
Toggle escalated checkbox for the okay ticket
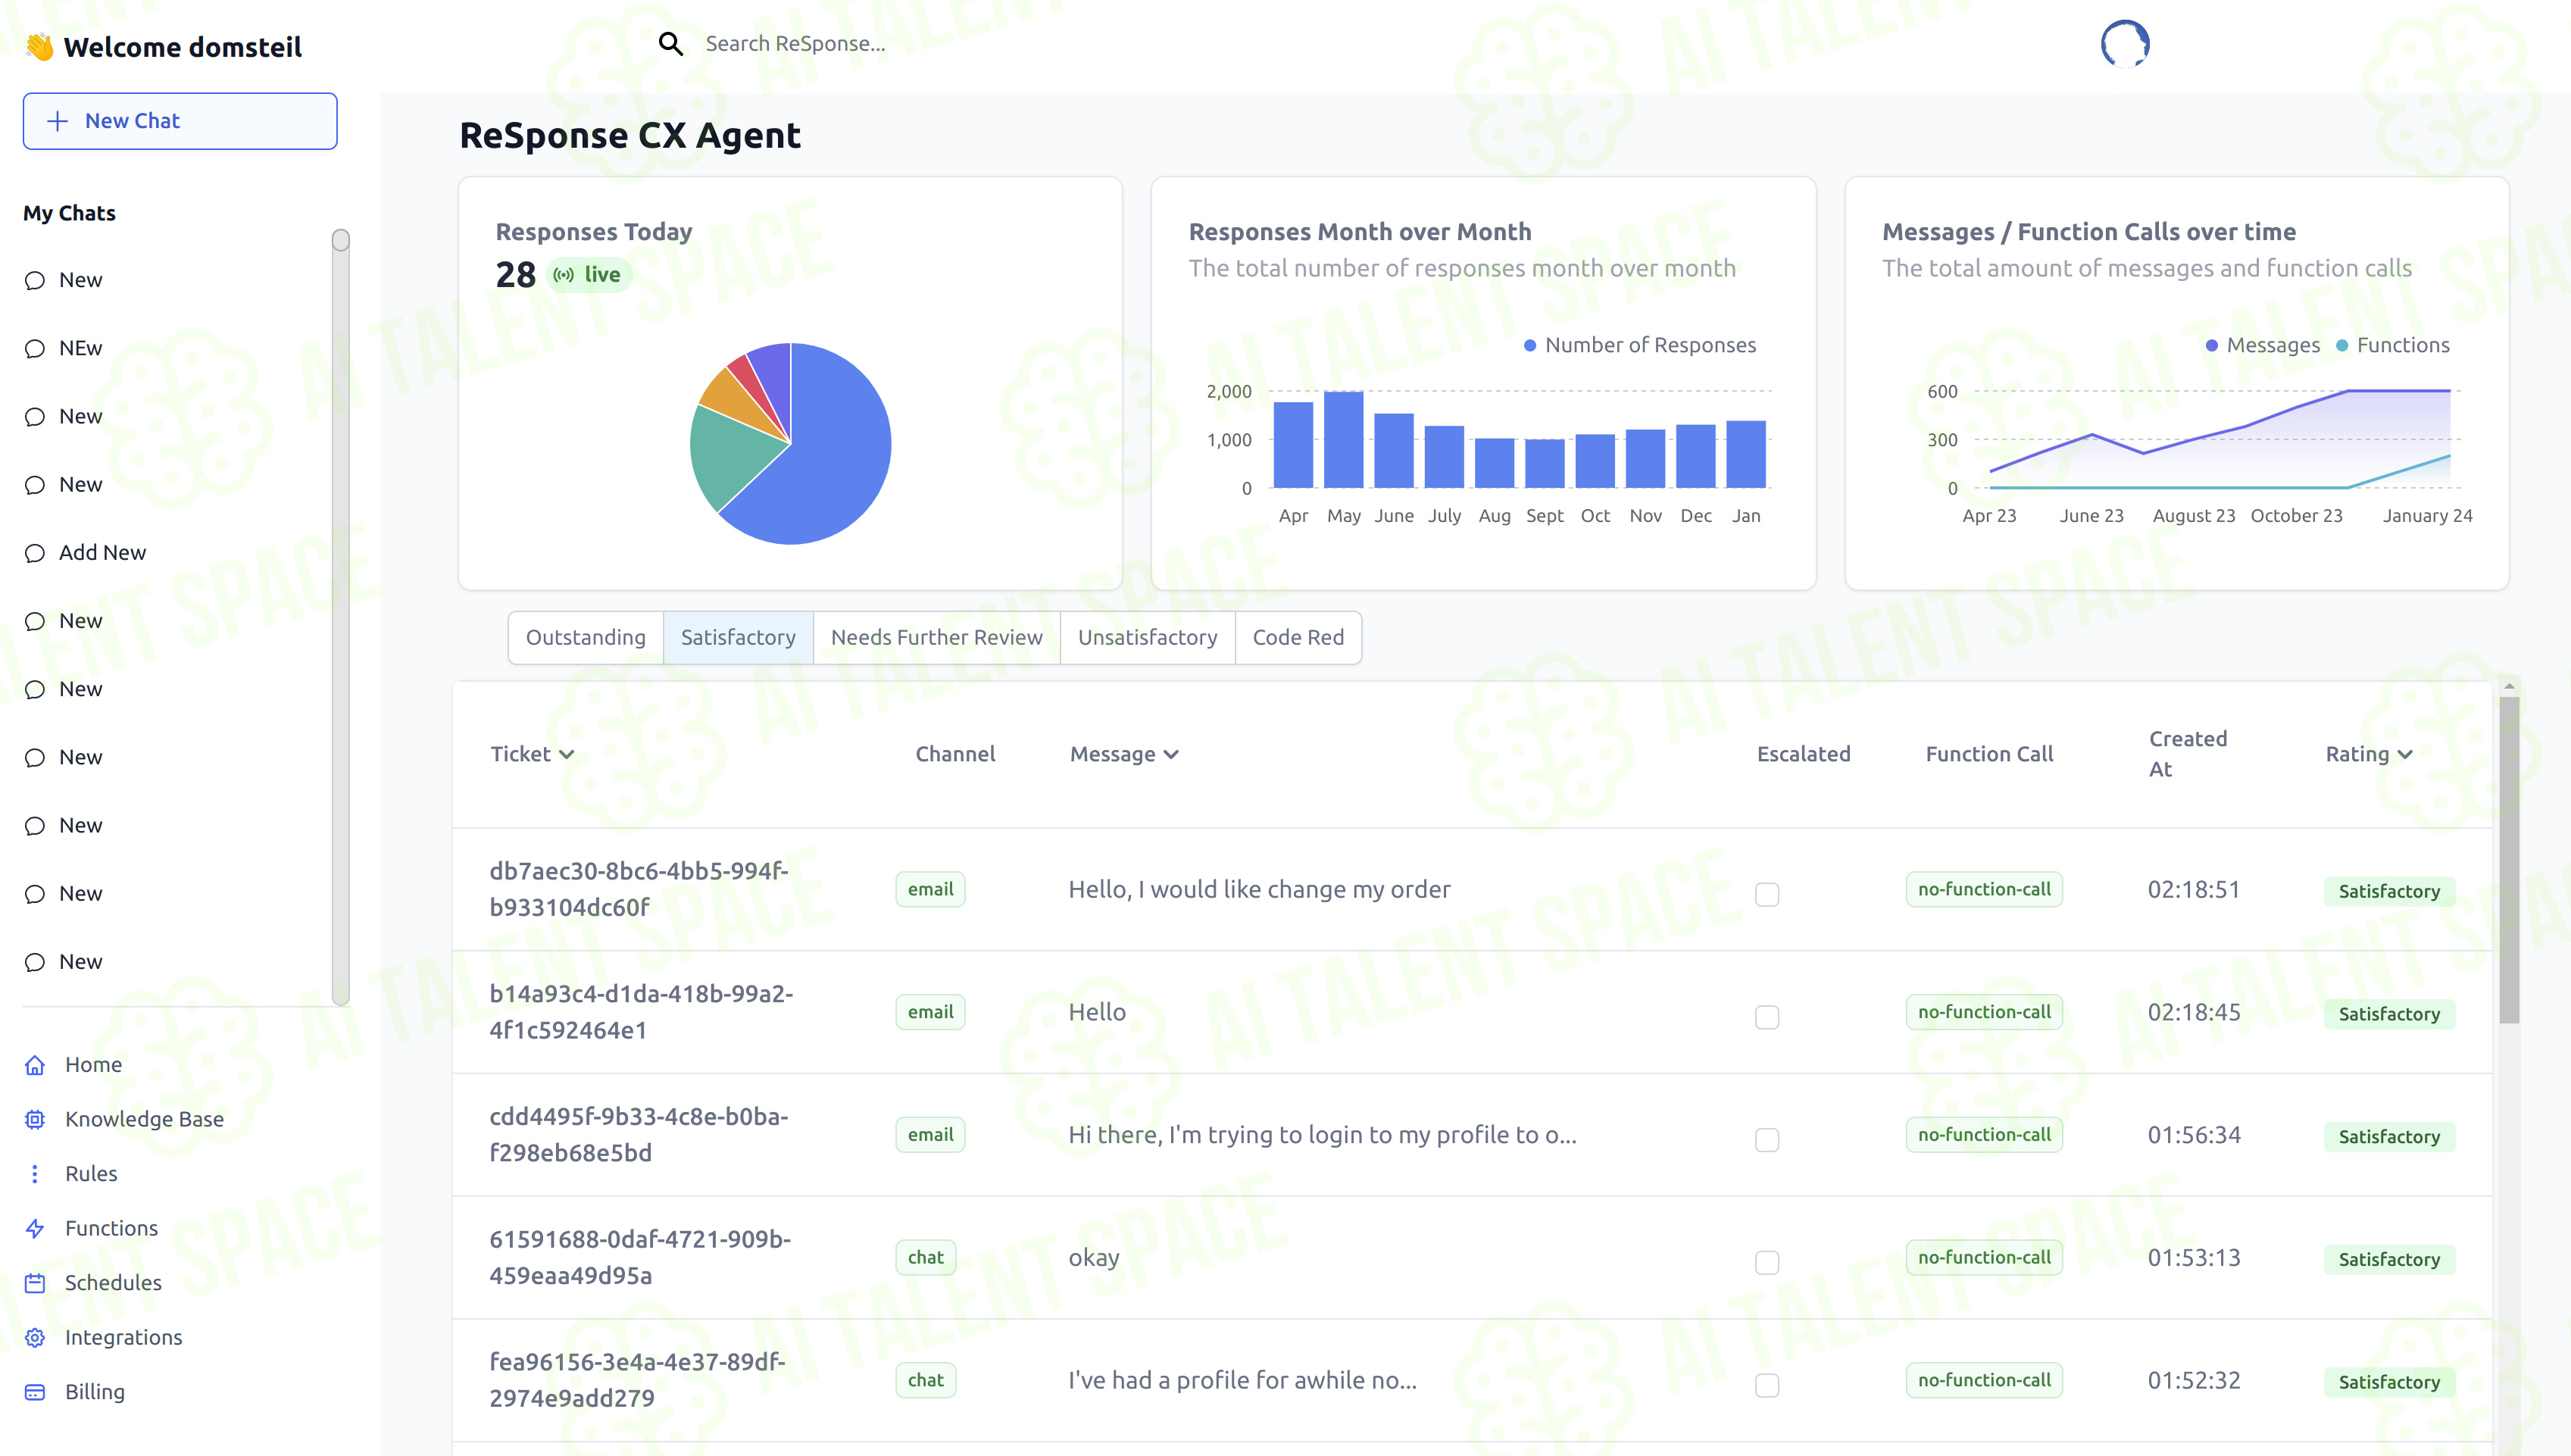click(x=1767, y=1263)
